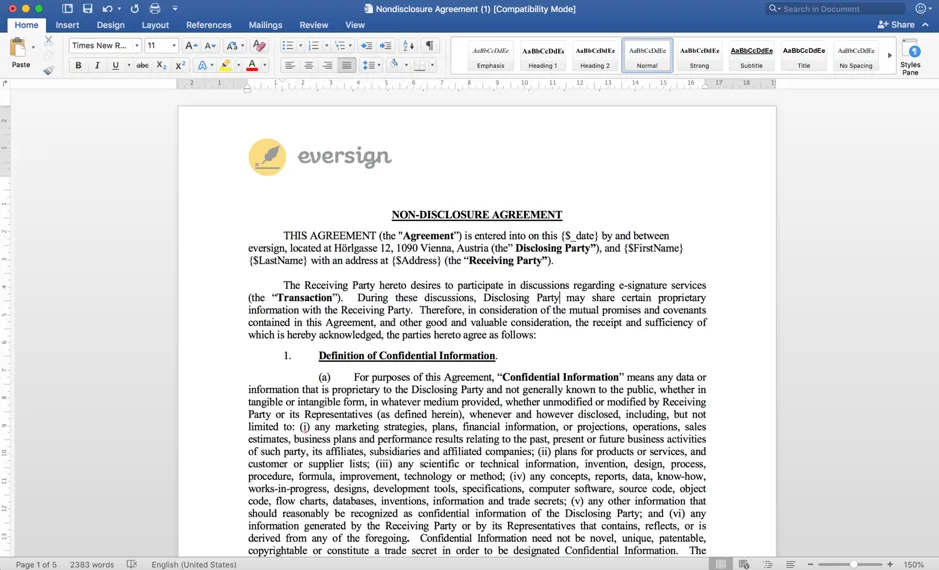The height and width of the screenshot is (570, 939).
Task: Click the print icon in title bar
Action: [155, 8]
